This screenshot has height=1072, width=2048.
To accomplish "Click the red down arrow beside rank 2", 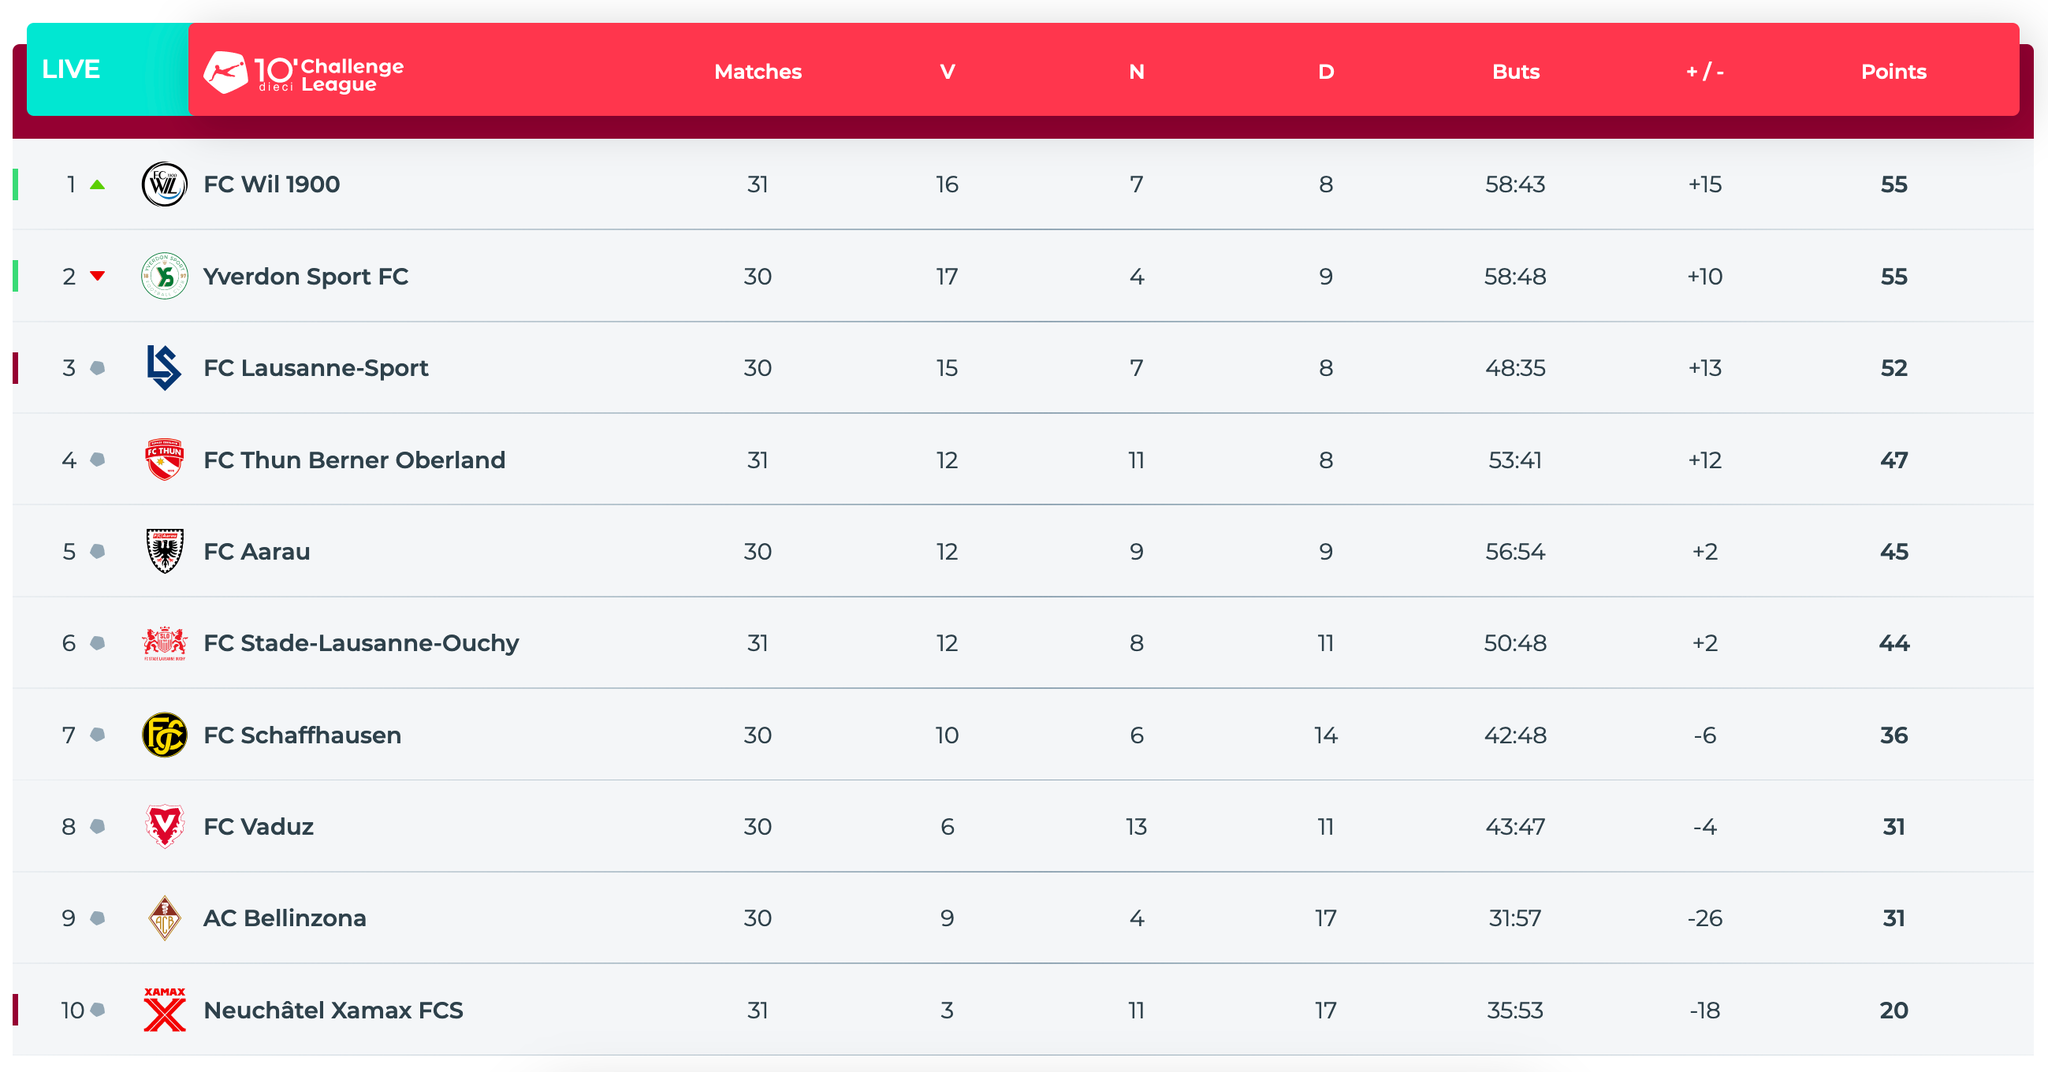I will (x=97, y=276).
